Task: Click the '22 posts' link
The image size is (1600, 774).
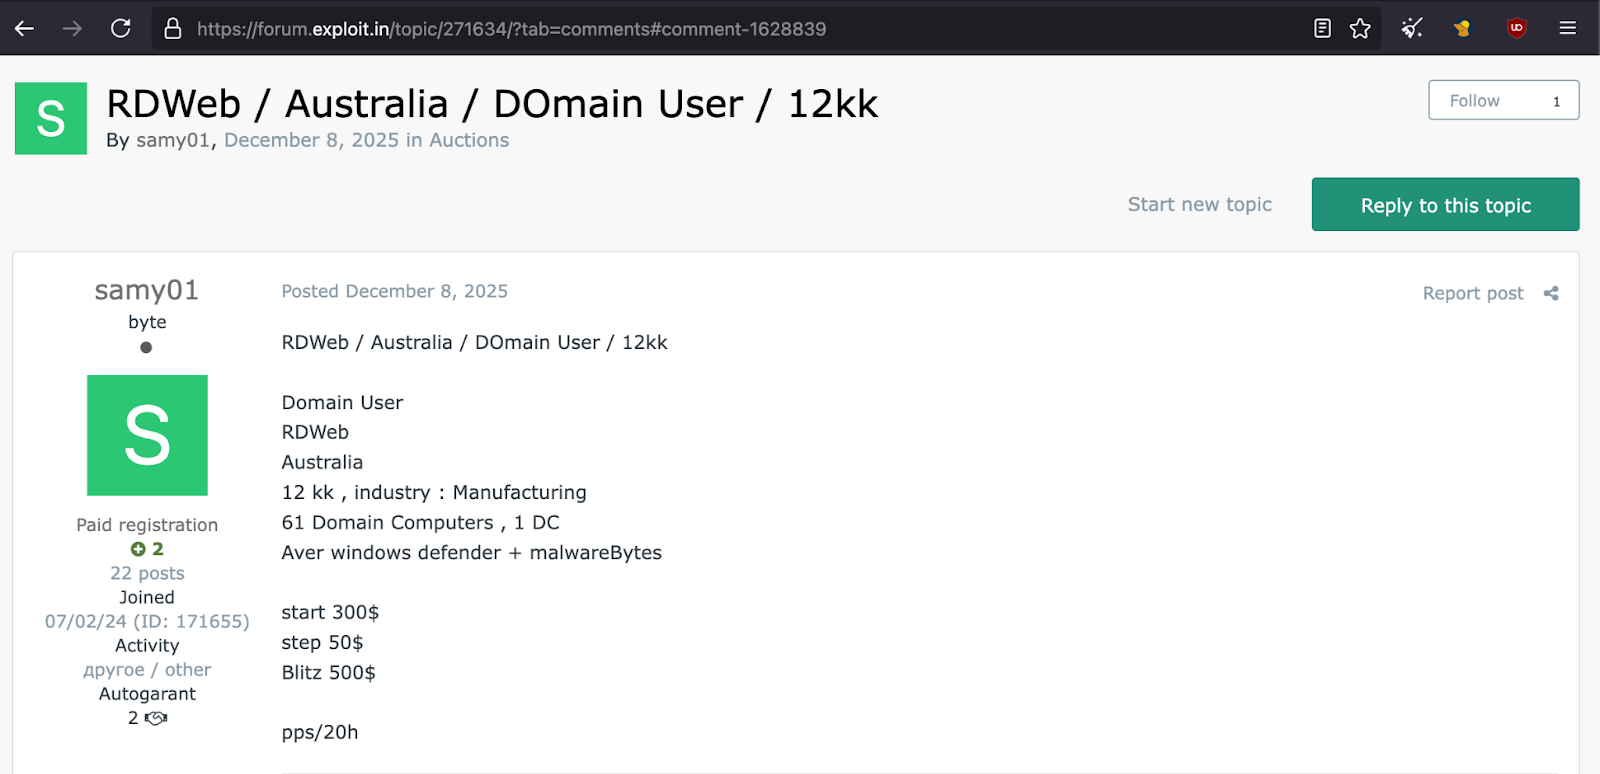Action: point(147,573)
